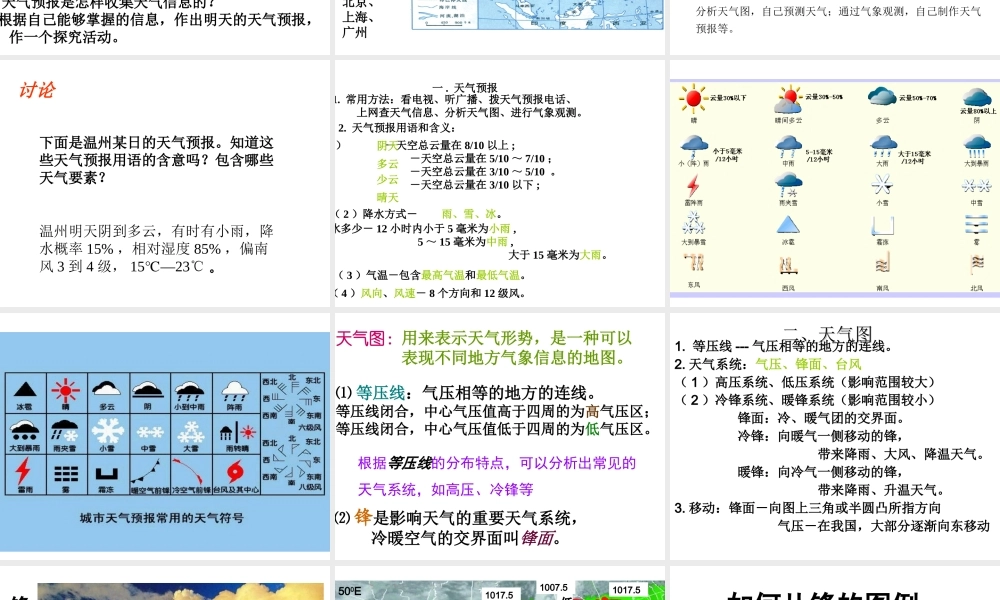Open the 讨论 discussion slide
The image size is (1000, 600).
pyautogui.click(x=165, y=184)
